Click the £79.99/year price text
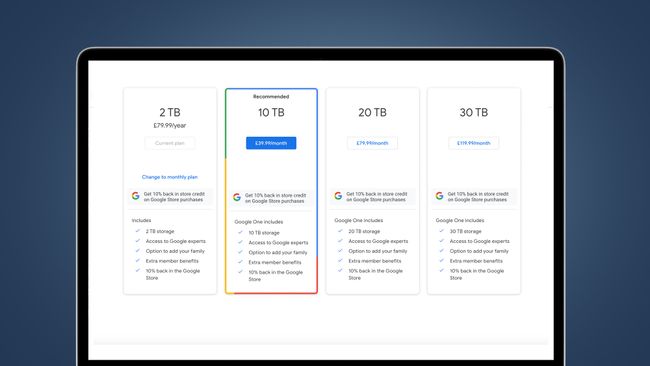 coord(170,125)
